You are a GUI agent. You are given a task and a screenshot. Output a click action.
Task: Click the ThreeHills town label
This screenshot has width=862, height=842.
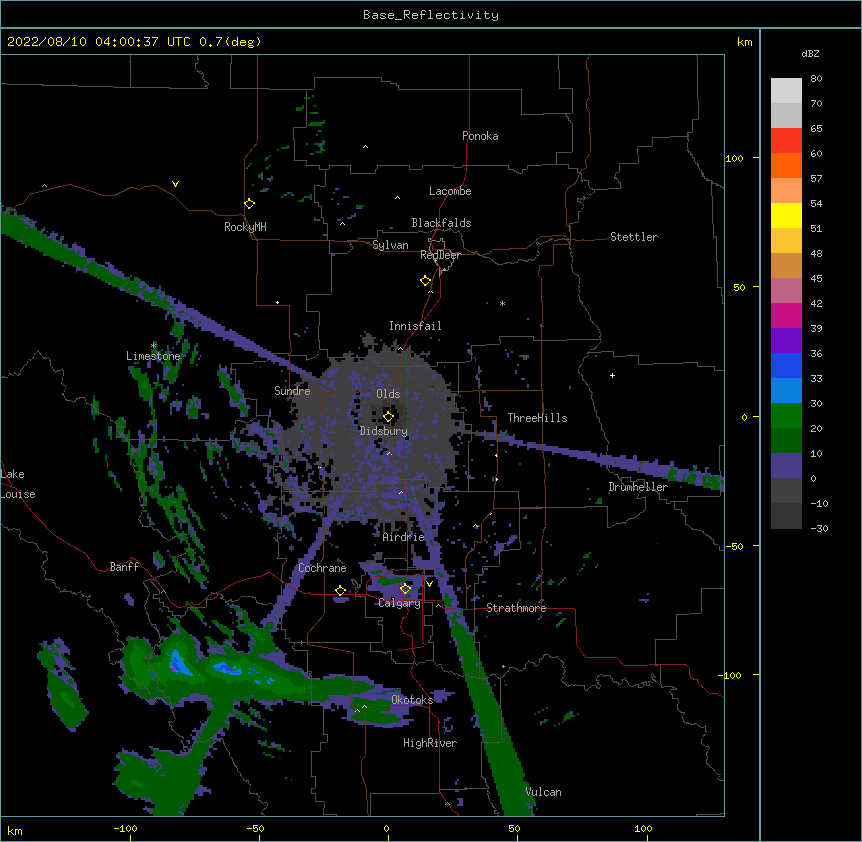(x=537, y=418)
